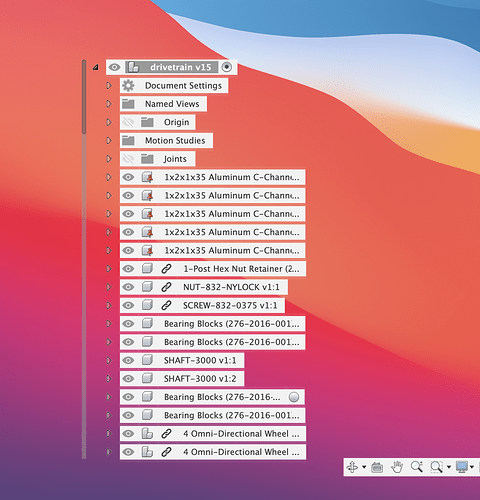Expand the Motion Studies folder
The width and height of the screenshot is (480, 500).
tap(109, 141)
